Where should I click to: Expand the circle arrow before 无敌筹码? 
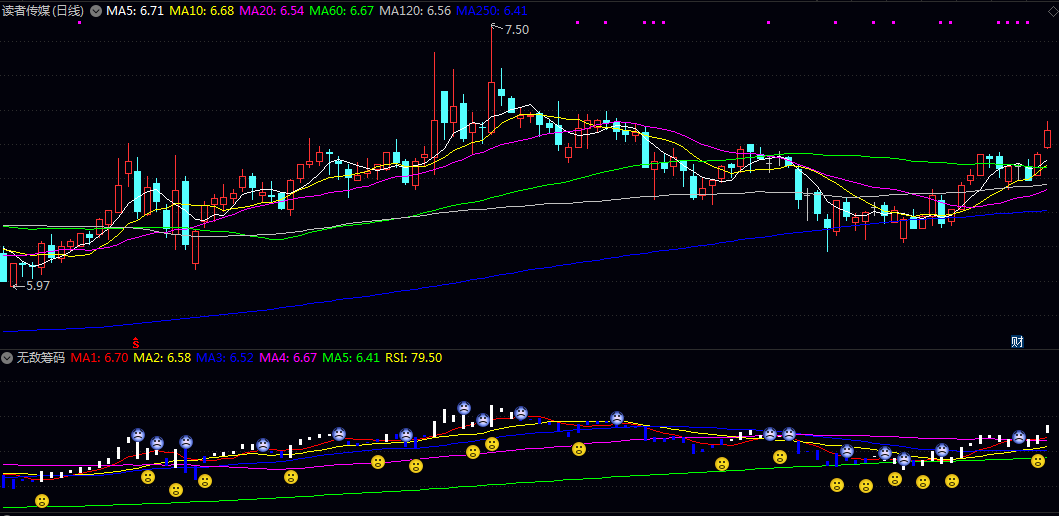pyautogui.click(x=8, y=357)
